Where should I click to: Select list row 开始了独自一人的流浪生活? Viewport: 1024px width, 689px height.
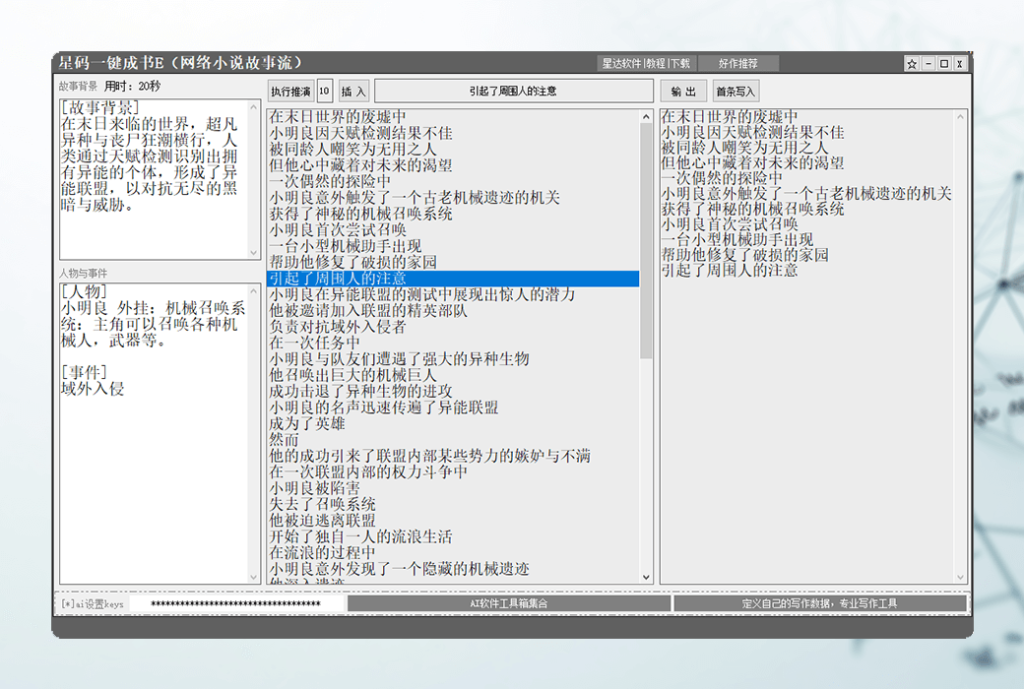pos(453,537)
